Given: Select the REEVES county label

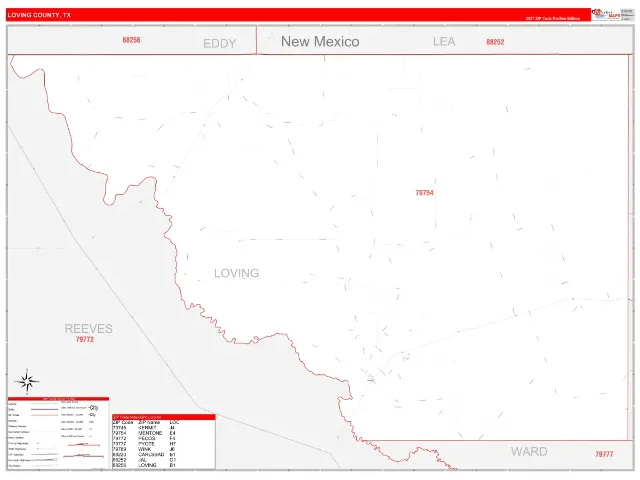Looking at the screenshot, I should pyautogui.click(x=89, y=329).
